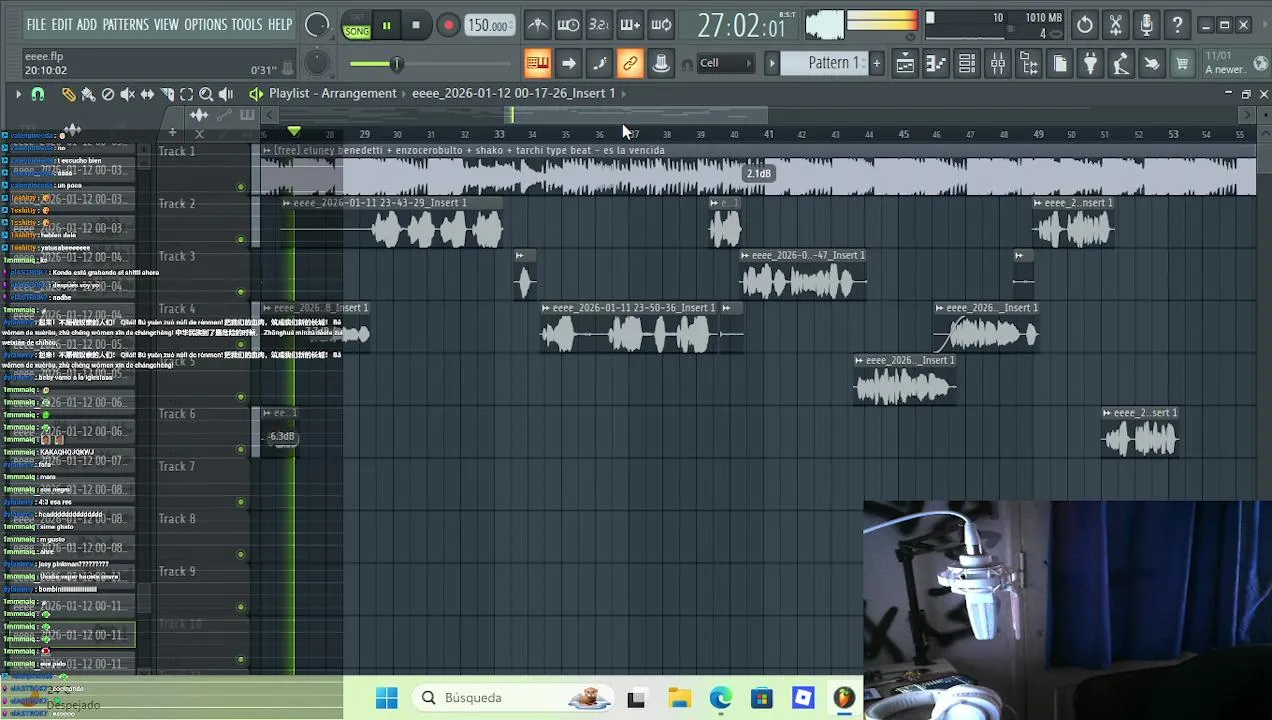Viewport: 1272px width, 720px height.
Task: Adjust the green song position slider
Action: click(396, 64)
